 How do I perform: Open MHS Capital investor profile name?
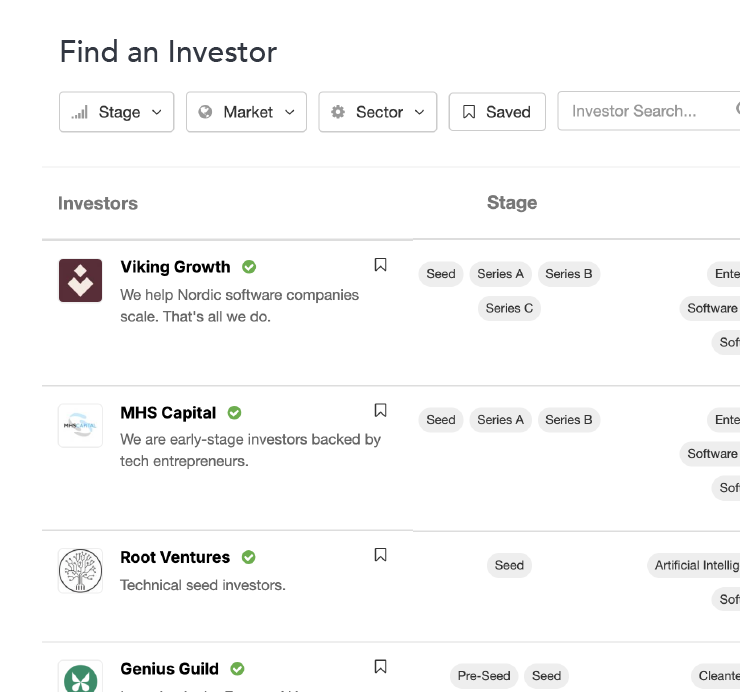pyautogui.click(x=168, y=413)
